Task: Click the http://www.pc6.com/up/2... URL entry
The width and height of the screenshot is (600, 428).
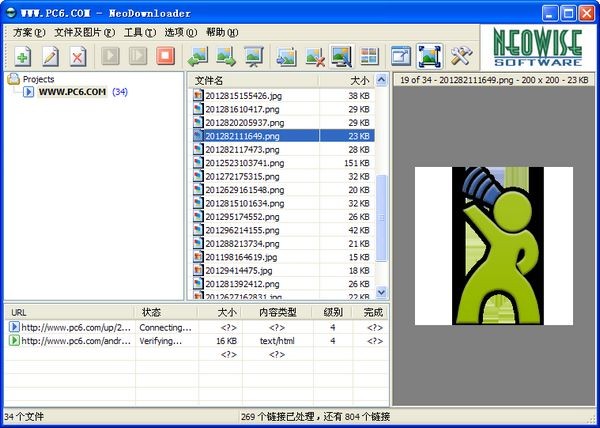Action: coord(76,327)
